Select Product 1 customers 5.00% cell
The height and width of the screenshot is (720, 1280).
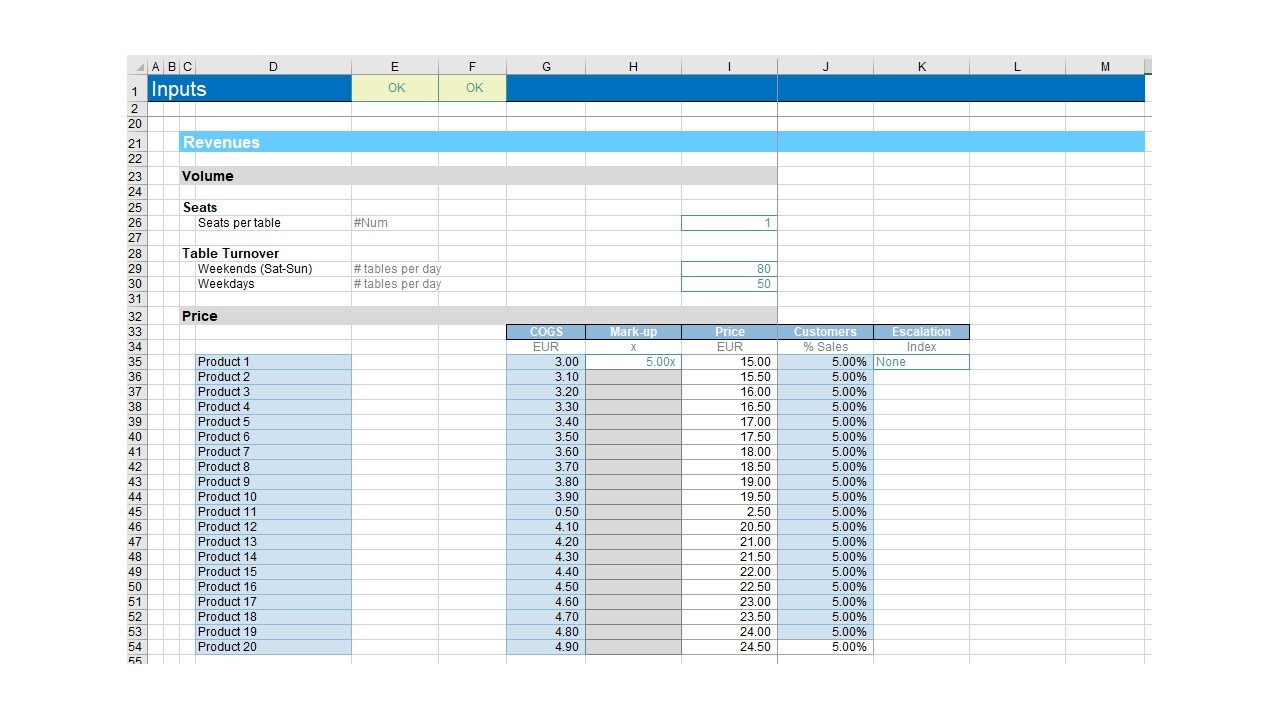point(825,362)
